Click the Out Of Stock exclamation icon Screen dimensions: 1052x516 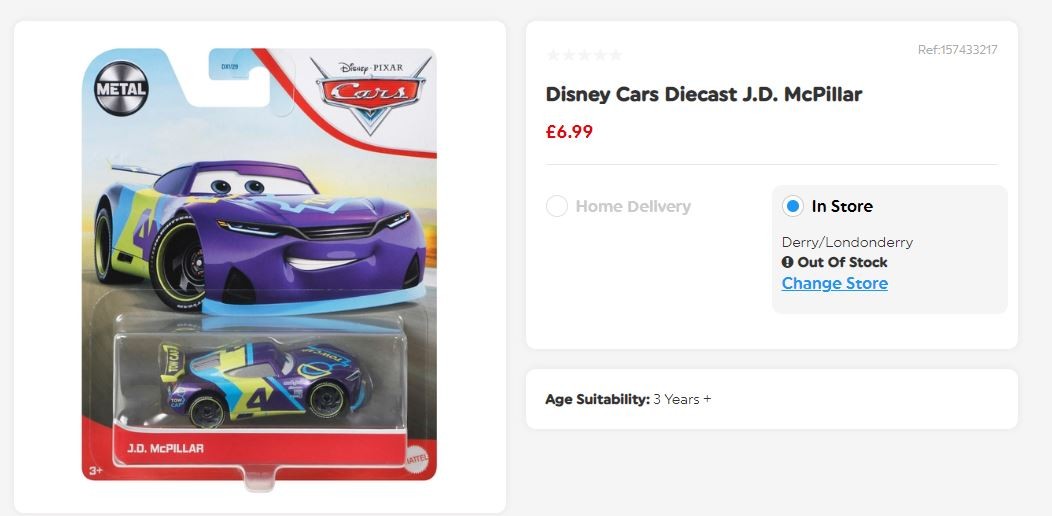[x=788, y=262]
